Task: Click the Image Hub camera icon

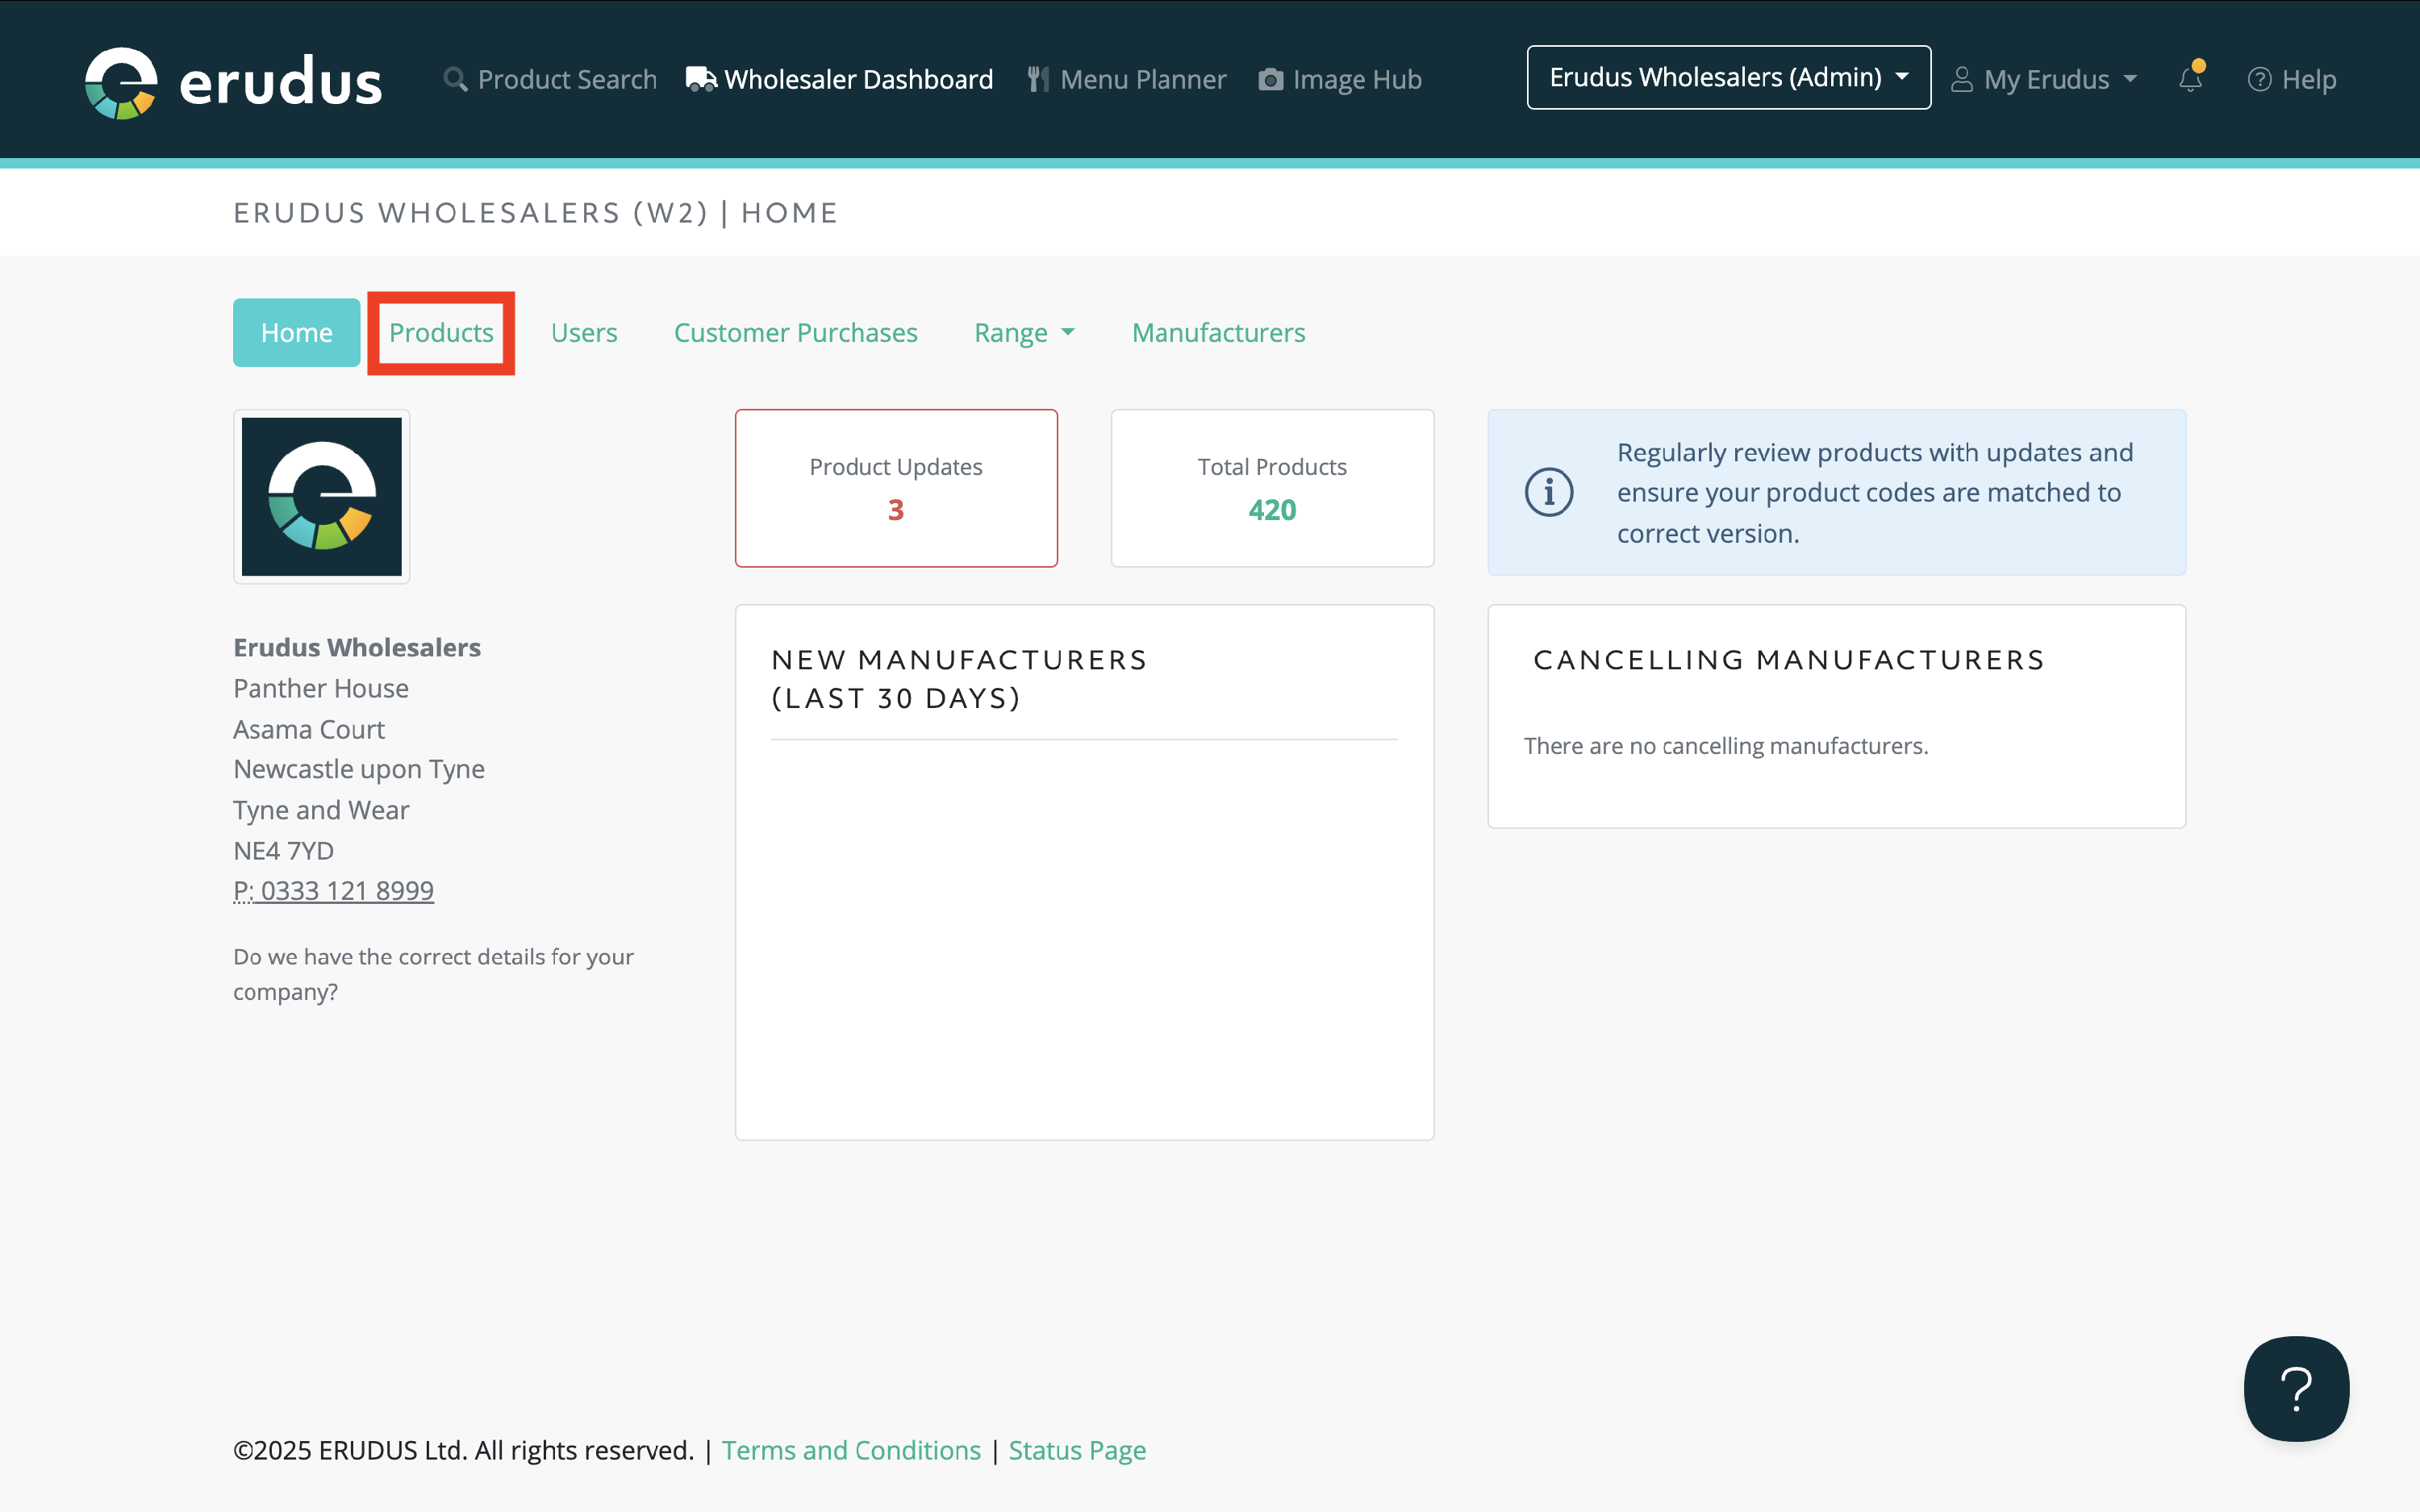Action: pyautogui.click(x=1270, y=79)
